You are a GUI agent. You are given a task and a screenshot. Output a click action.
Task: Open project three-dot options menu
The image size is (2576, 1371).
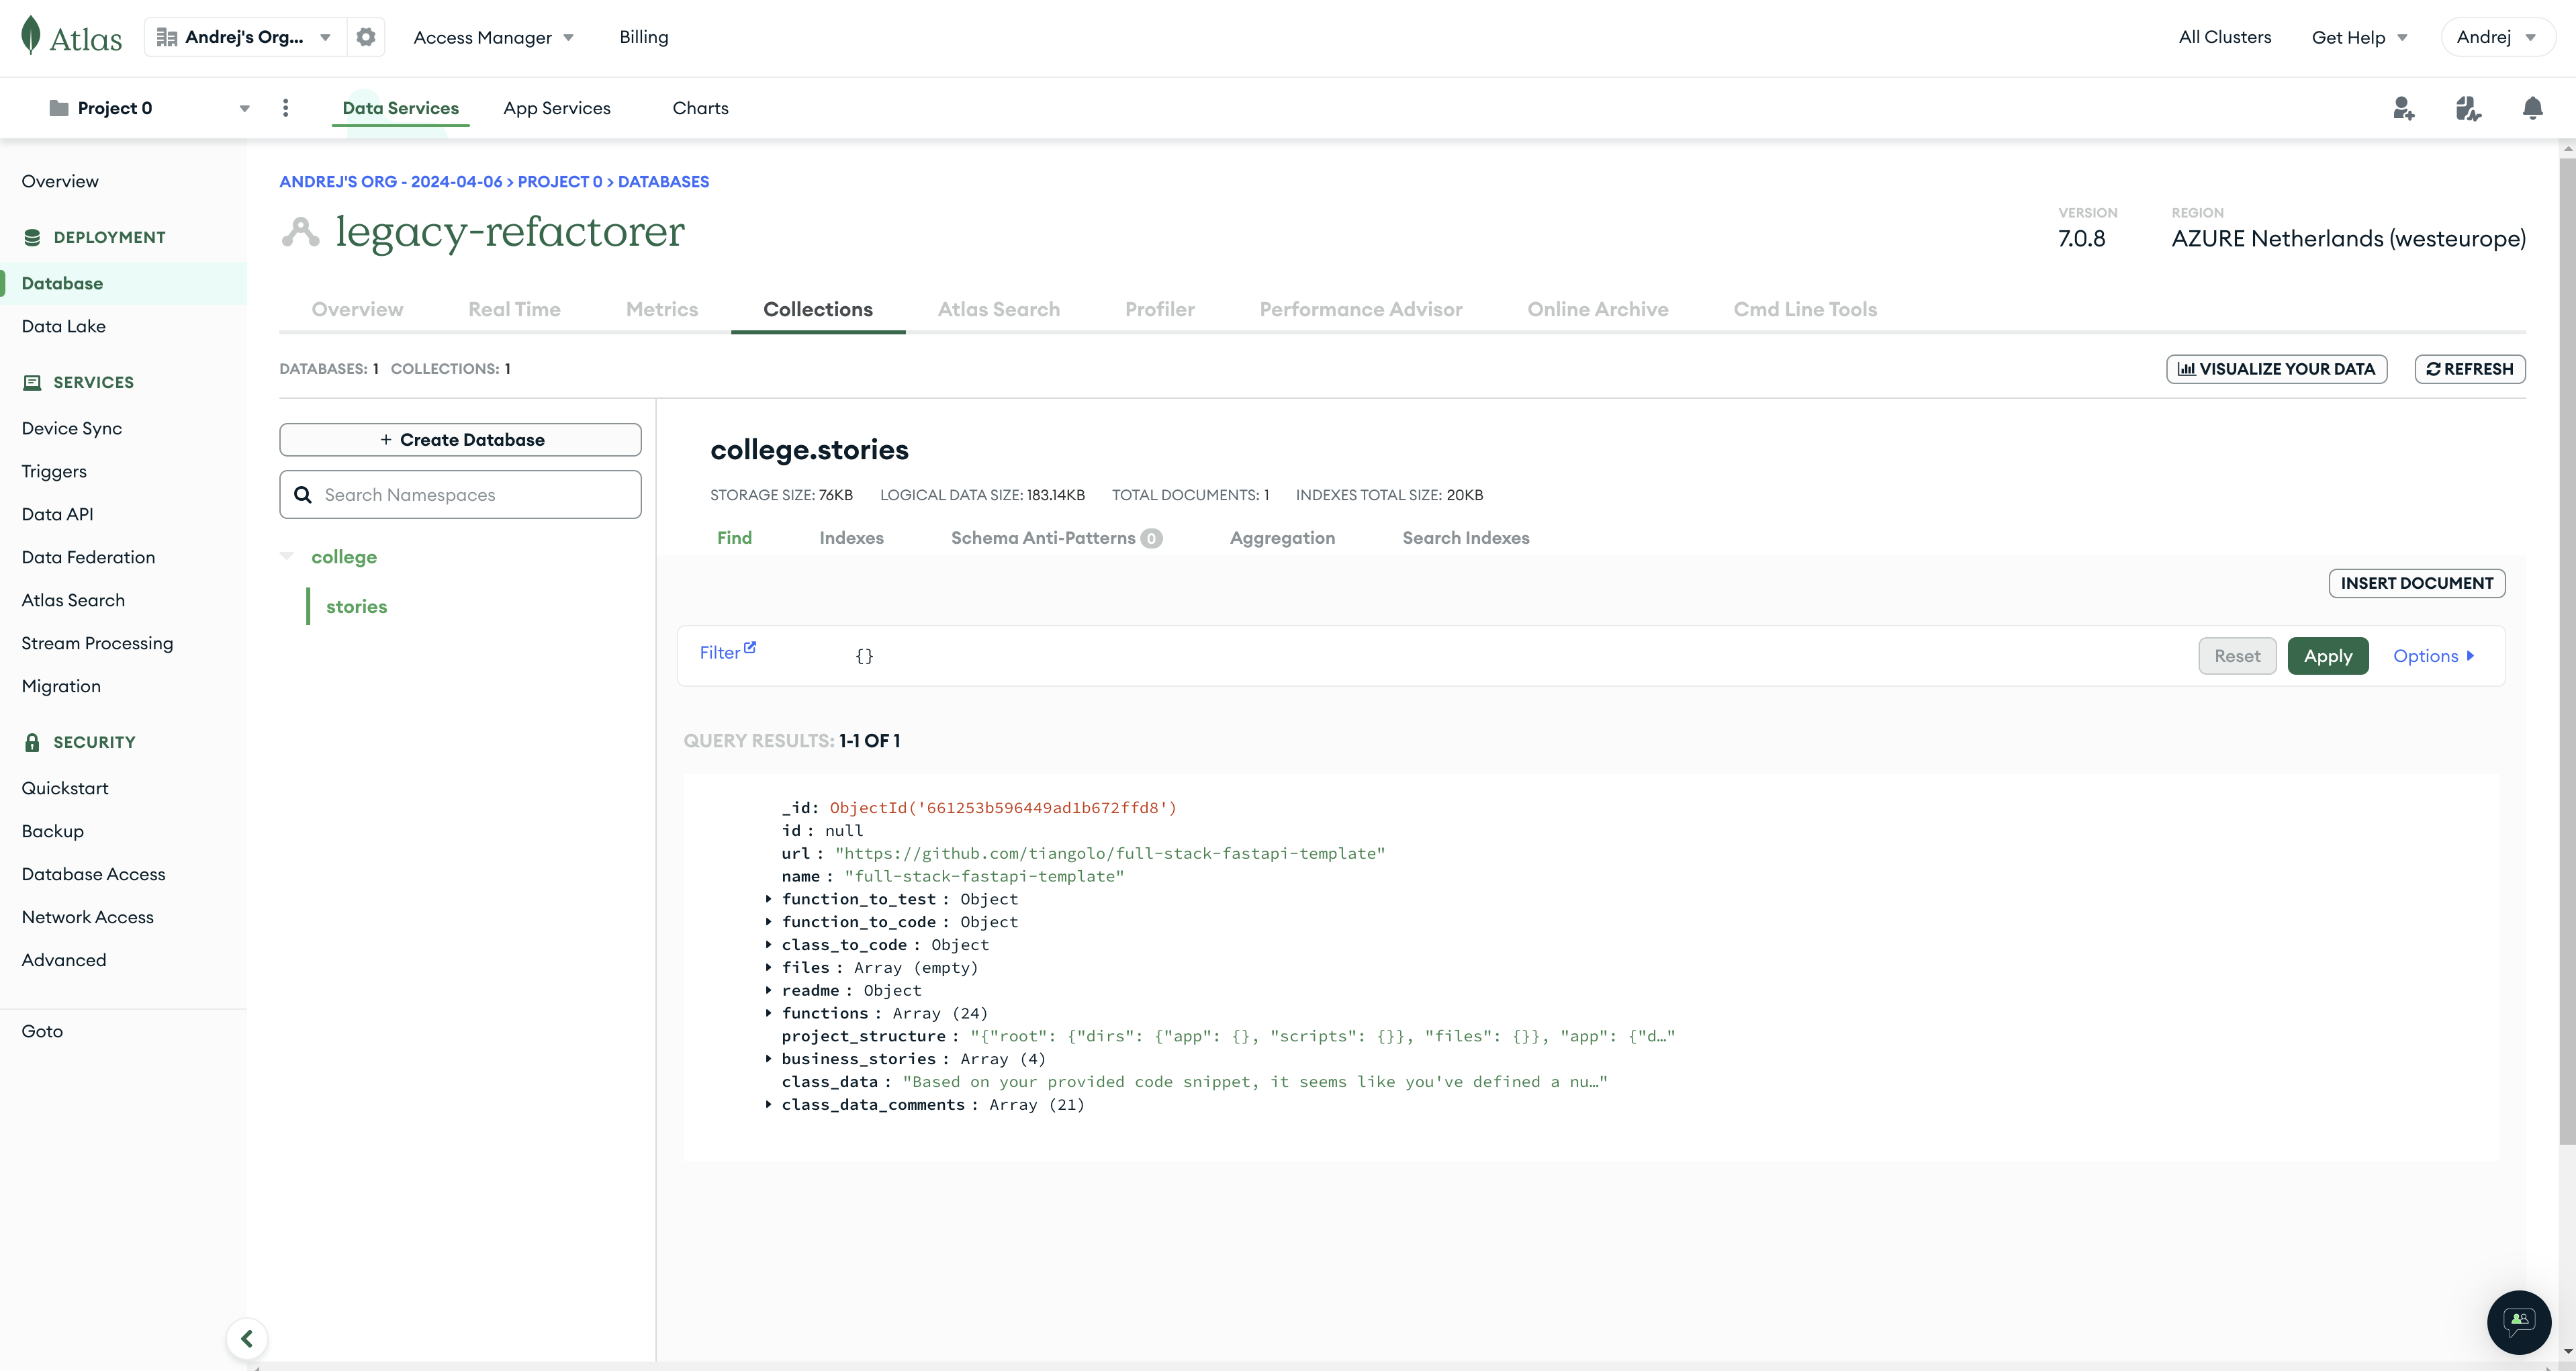click(285, 108)
